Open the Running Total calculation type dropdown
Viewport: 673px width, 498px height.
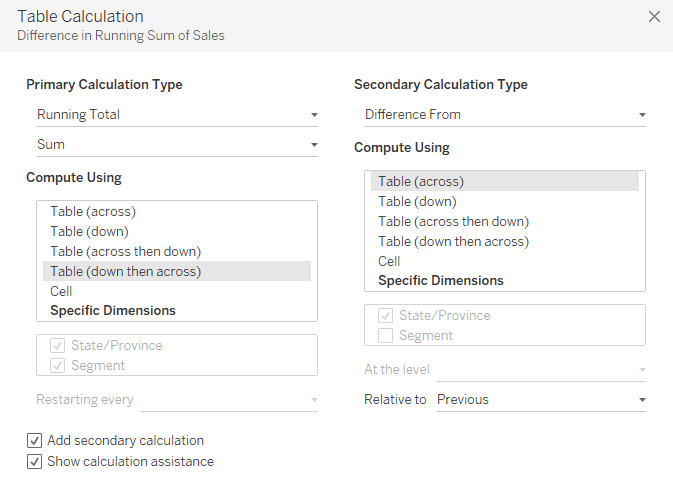click(176, 115)
